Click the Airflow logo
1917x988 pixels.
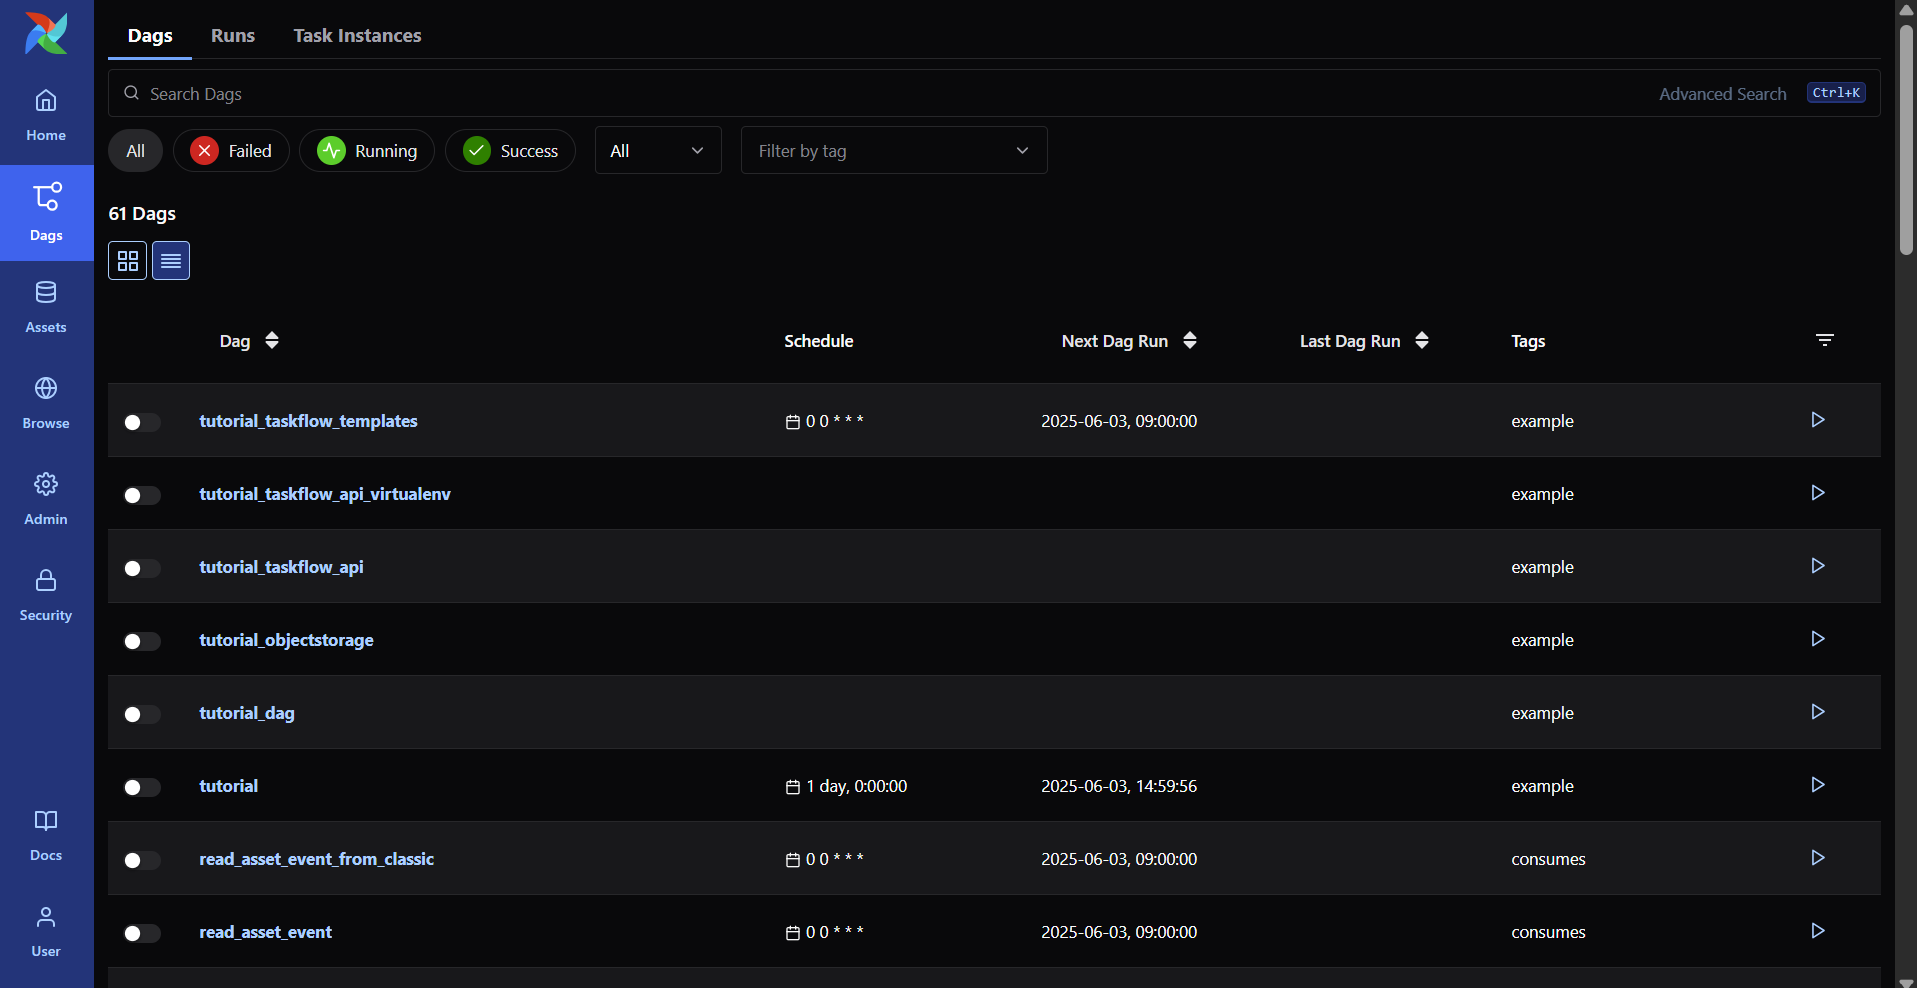click(46, 33)
